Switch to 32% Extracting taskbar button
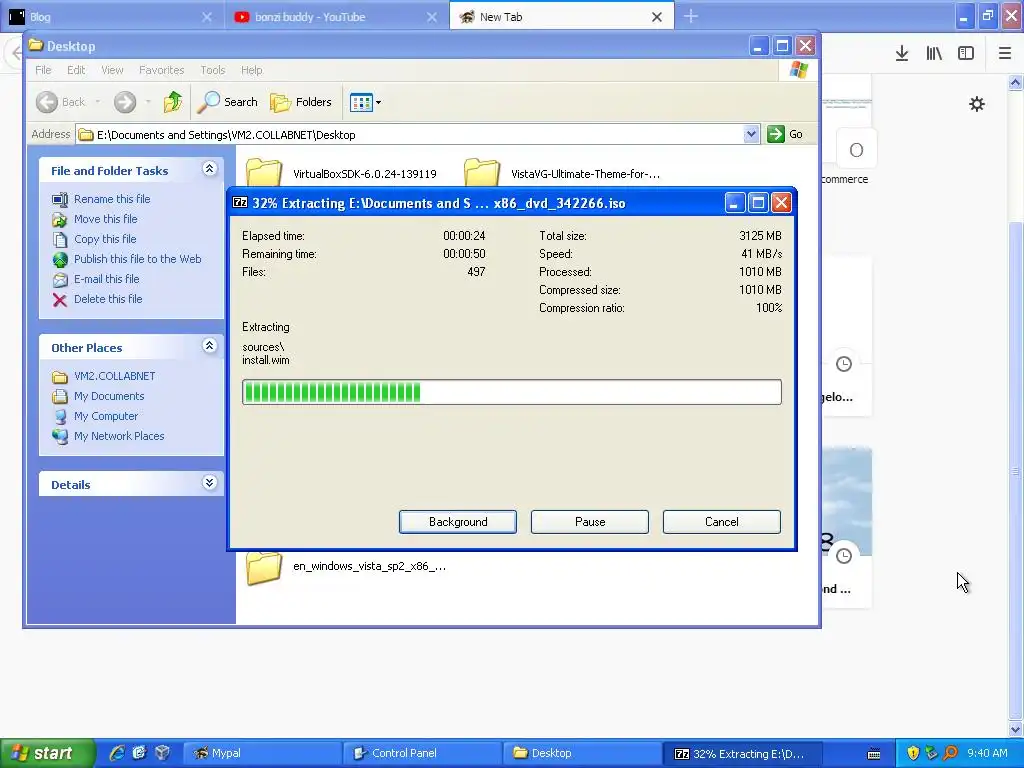The height and width of the screenshot is (768, 1024). tap(743, 753)
